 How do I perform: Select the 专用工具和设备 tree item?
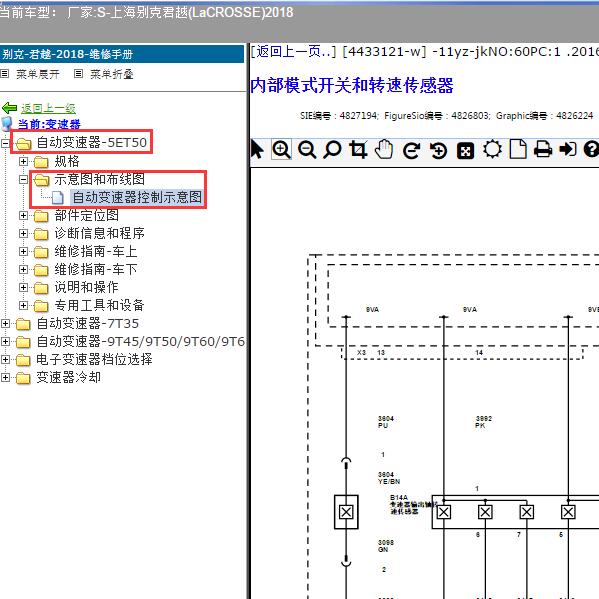coord(99,305)
